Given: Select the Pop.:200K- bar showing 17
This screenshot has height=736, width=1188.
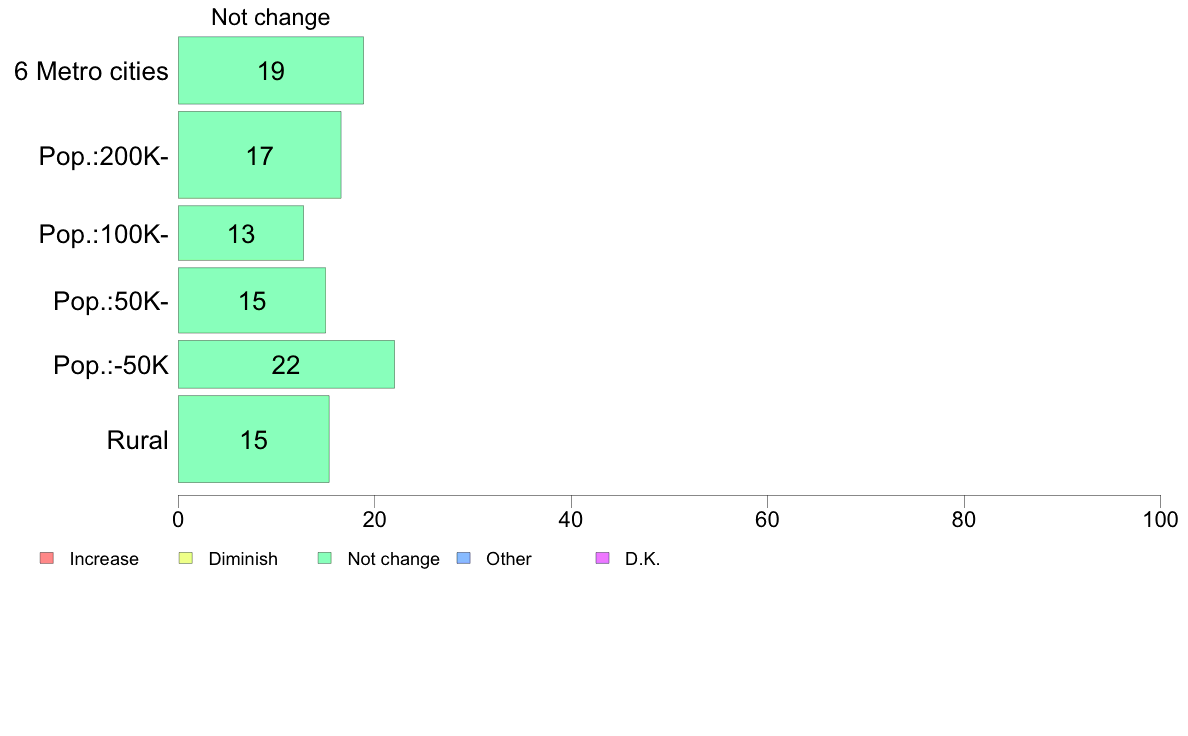Looking at the screenshot, I should point(260,155).
